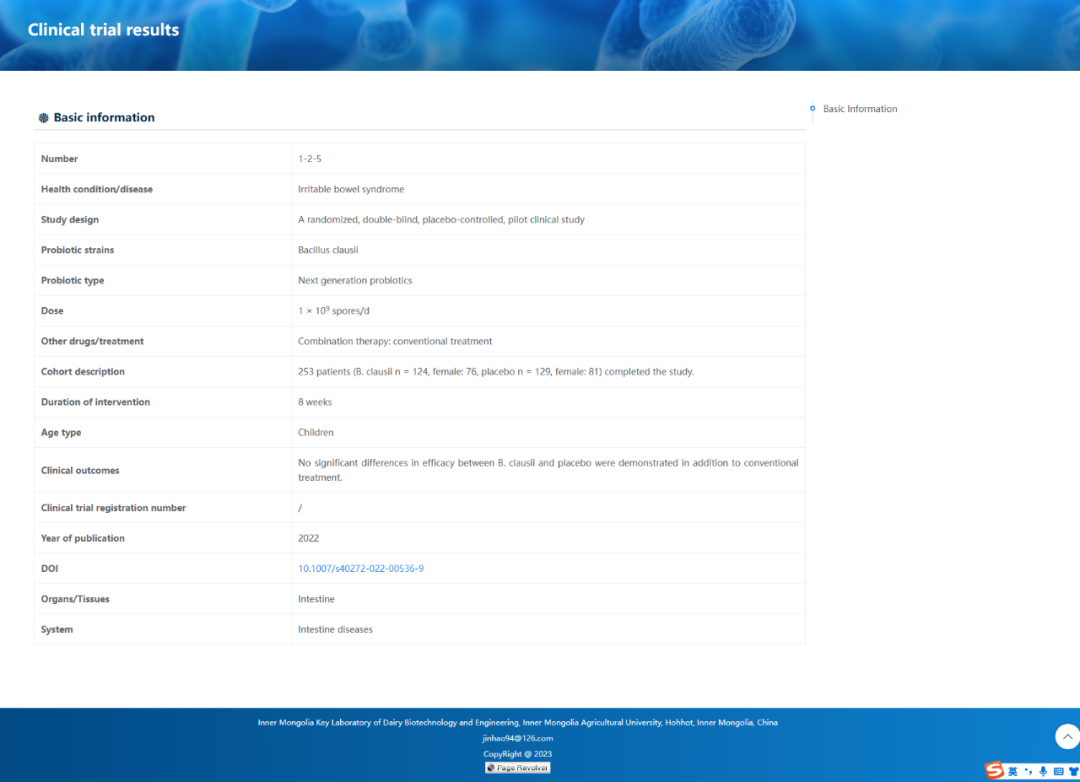Click the Next generation probiotics value
The width and height of the screenshot is (1080, 782).
pos(355,280)
